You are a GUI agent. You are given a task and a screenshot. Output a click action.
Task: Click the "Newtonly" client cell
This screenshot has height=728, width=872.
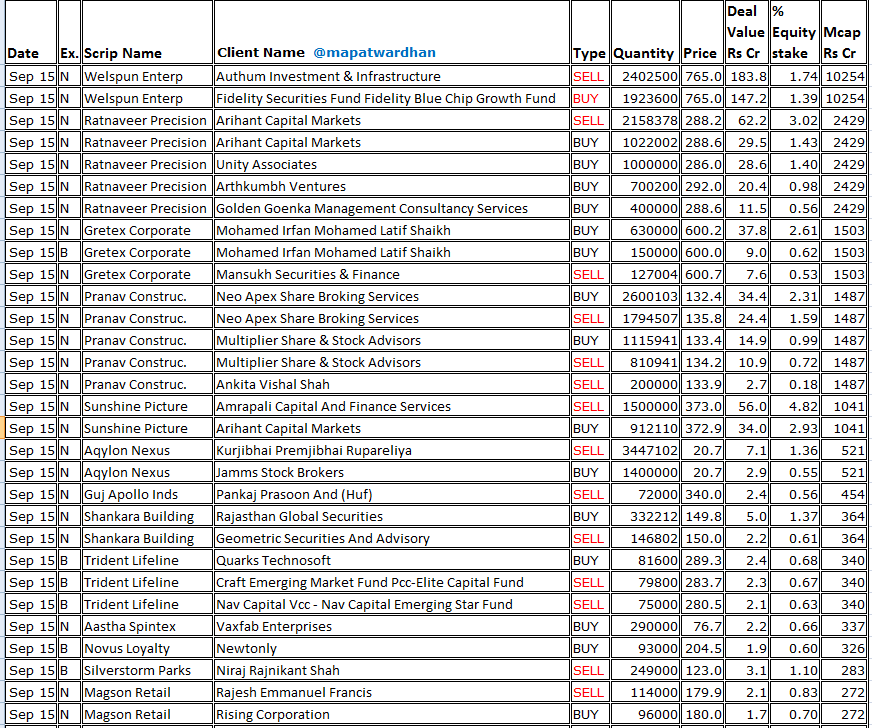392,649
